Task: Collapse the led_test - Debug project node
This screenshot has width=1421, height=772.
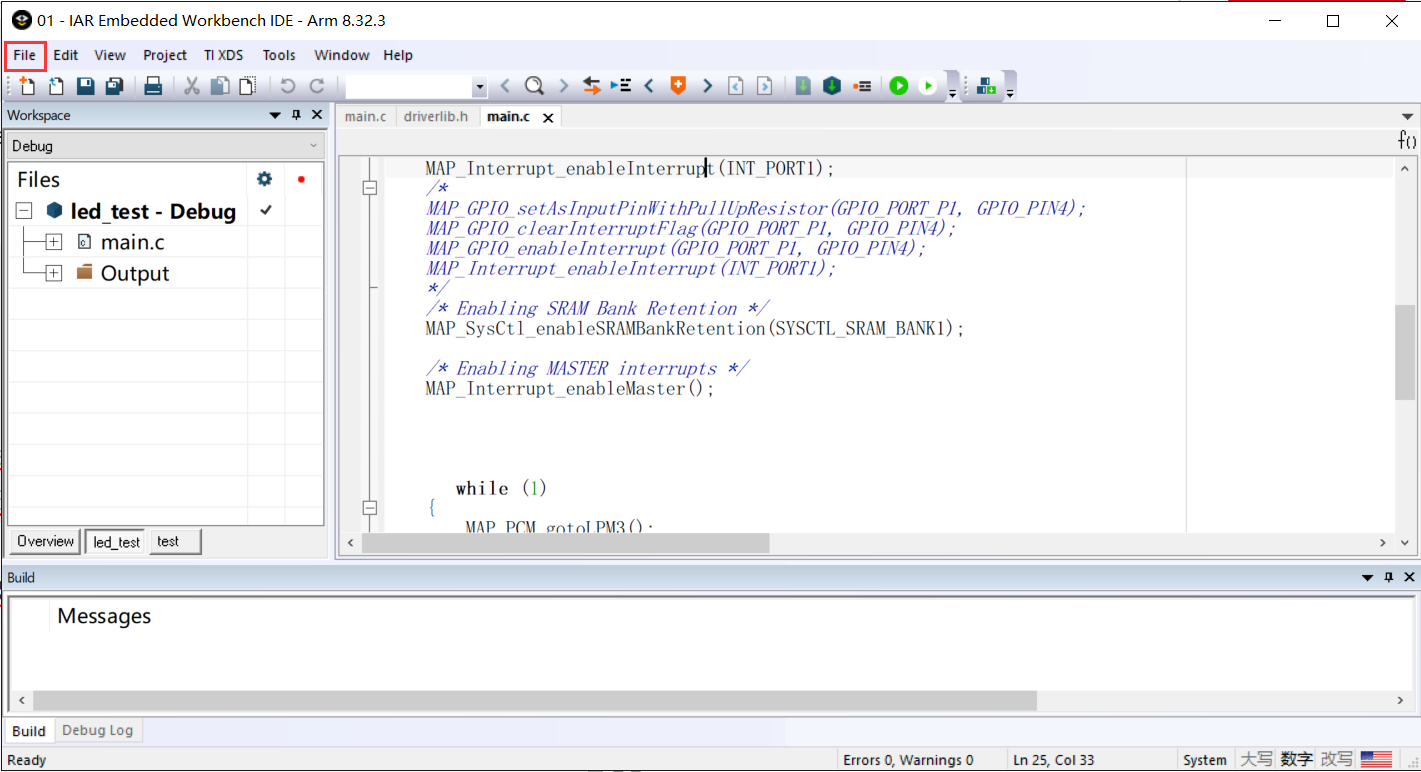Action: click(x=22, y=211)
